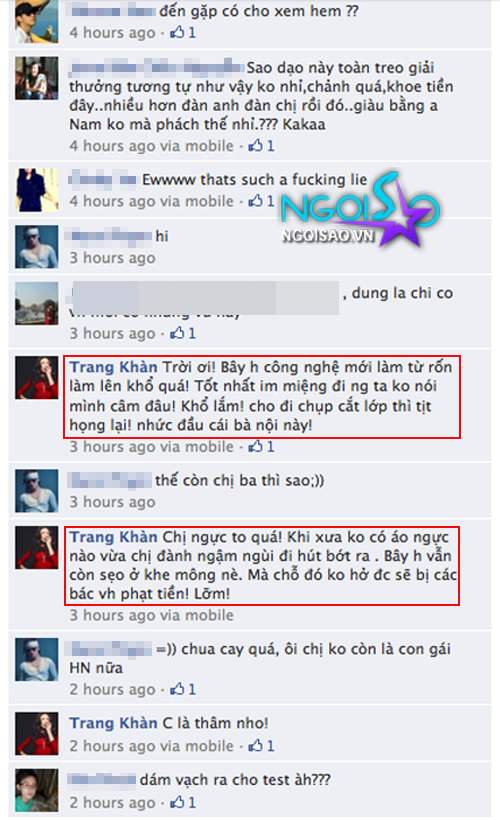Image resolution: width=500 pixels, height=820 pixels.
Task: Click sunglasses man avatar beside 'hi' comment
Action: point(37,247)
